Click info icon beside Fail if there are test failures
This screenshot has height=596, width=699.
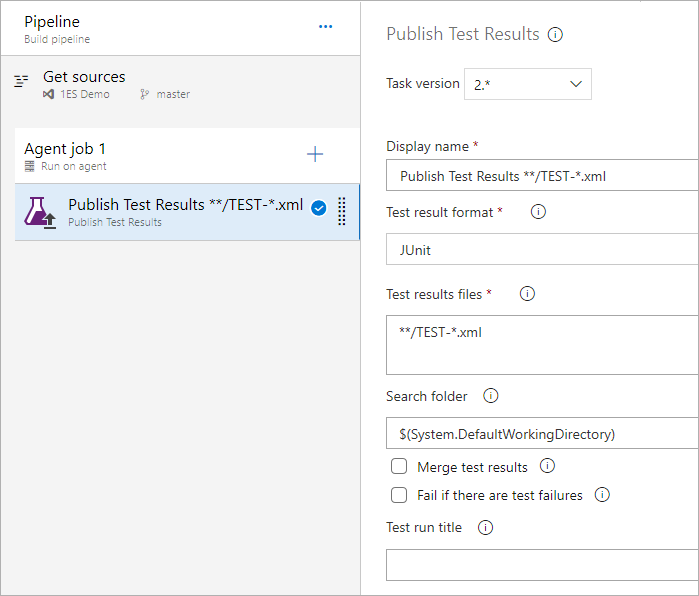tap(602, 495)
